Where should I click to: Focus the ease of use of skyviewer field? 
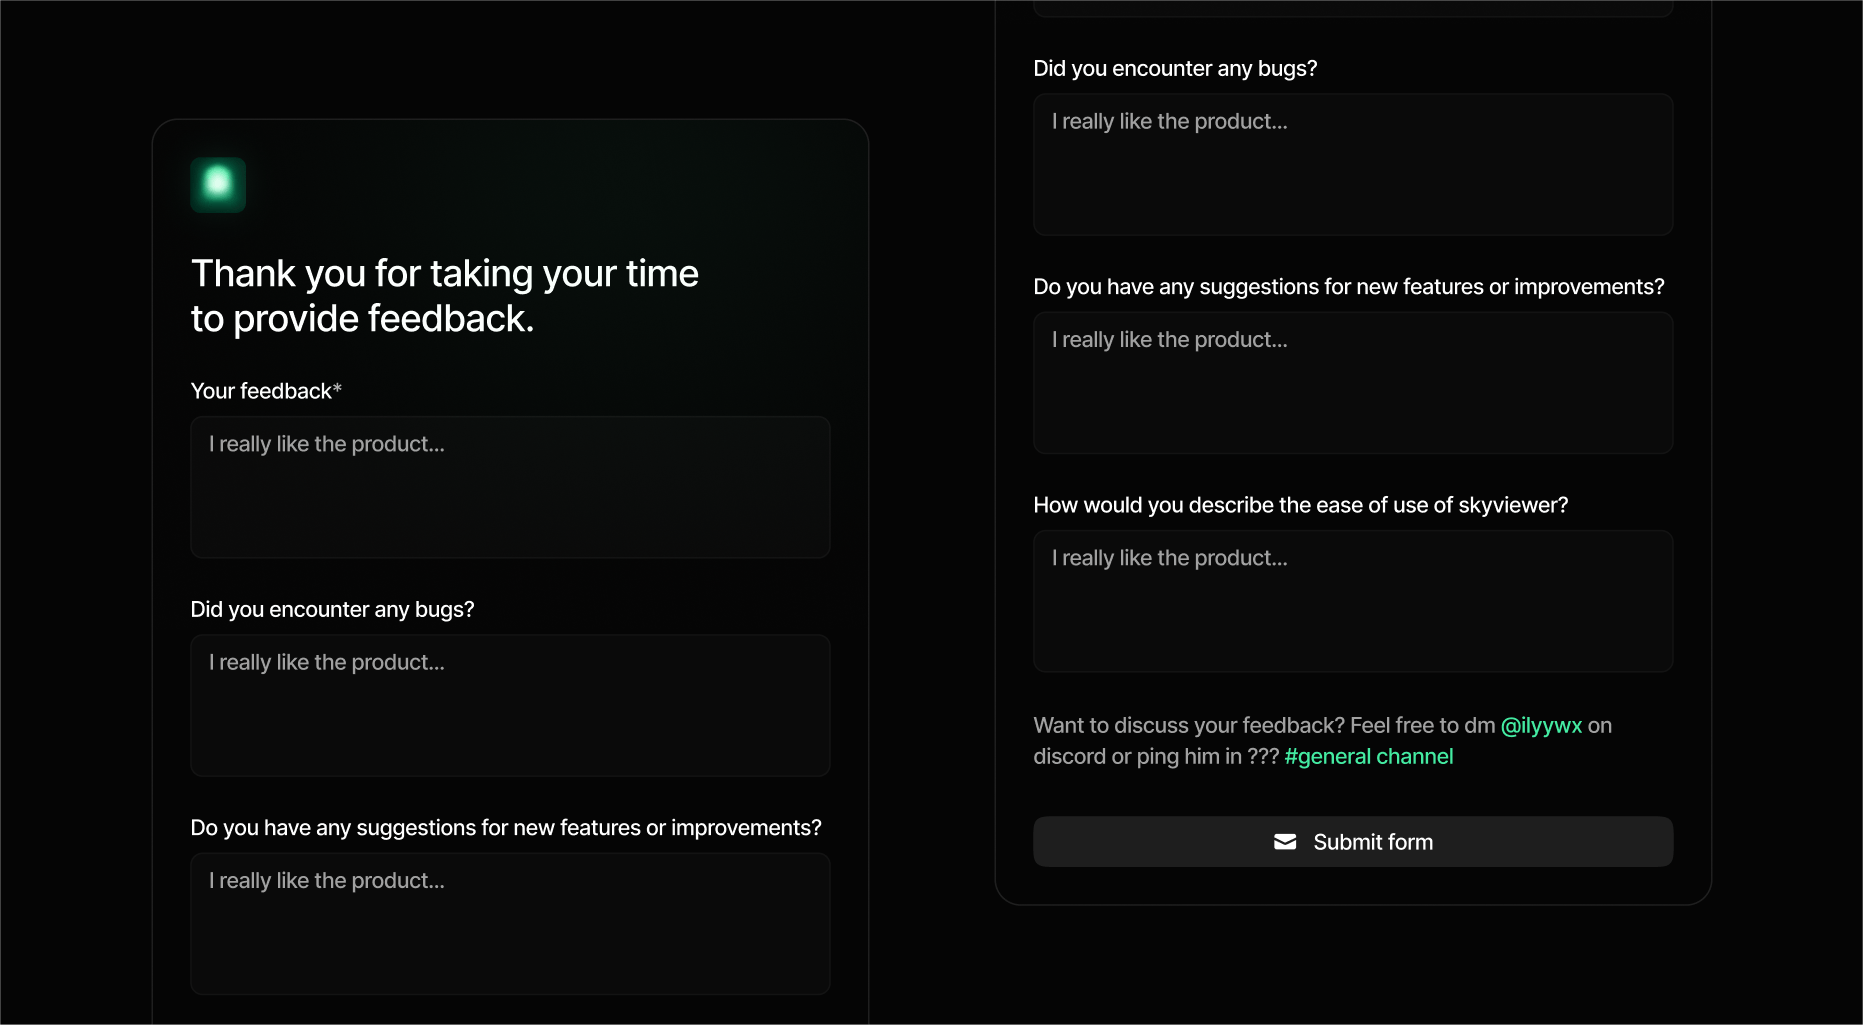(1352, 600)
